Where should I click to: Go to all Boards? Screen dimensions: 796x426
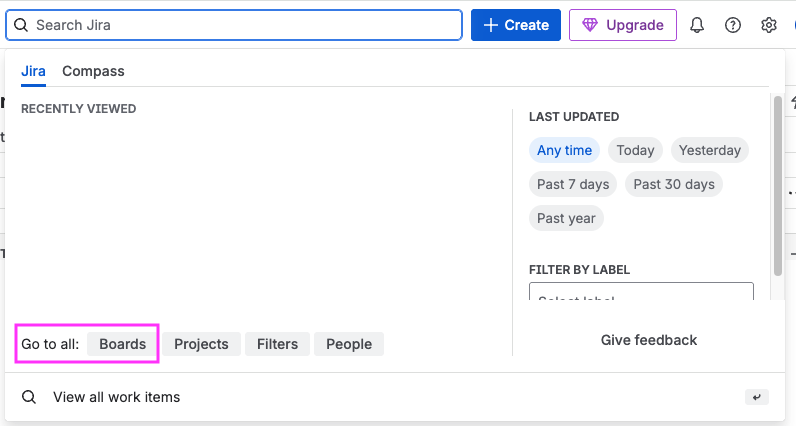[122, 344]
